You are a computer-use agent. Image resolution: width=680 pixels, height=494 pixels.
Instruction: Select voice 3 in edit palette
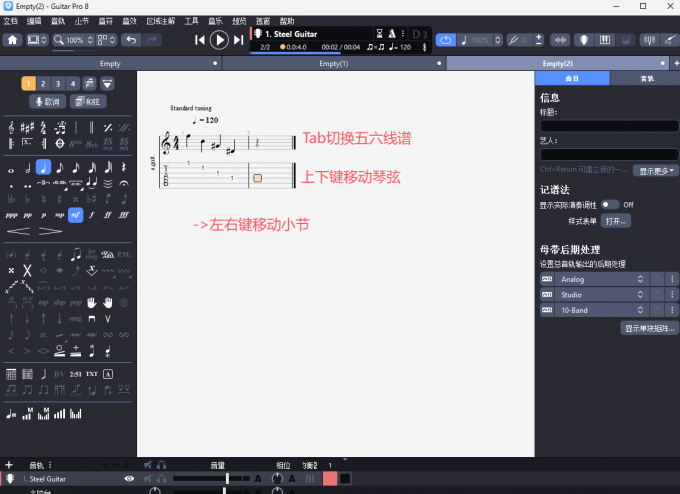(58, 83)
